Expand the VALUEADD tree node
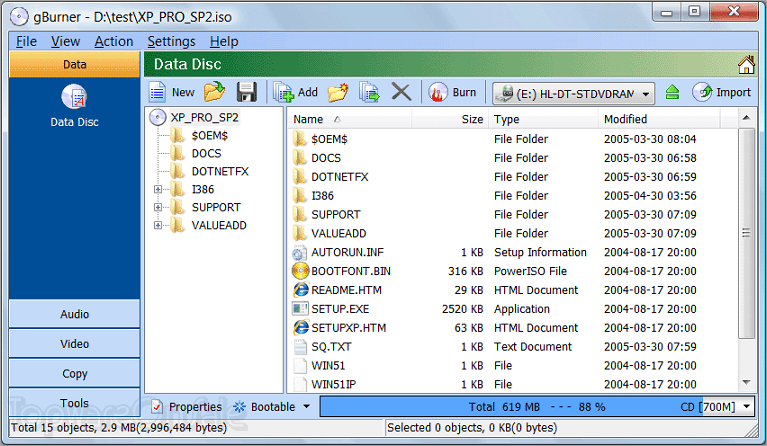 (x=158, y=225)
